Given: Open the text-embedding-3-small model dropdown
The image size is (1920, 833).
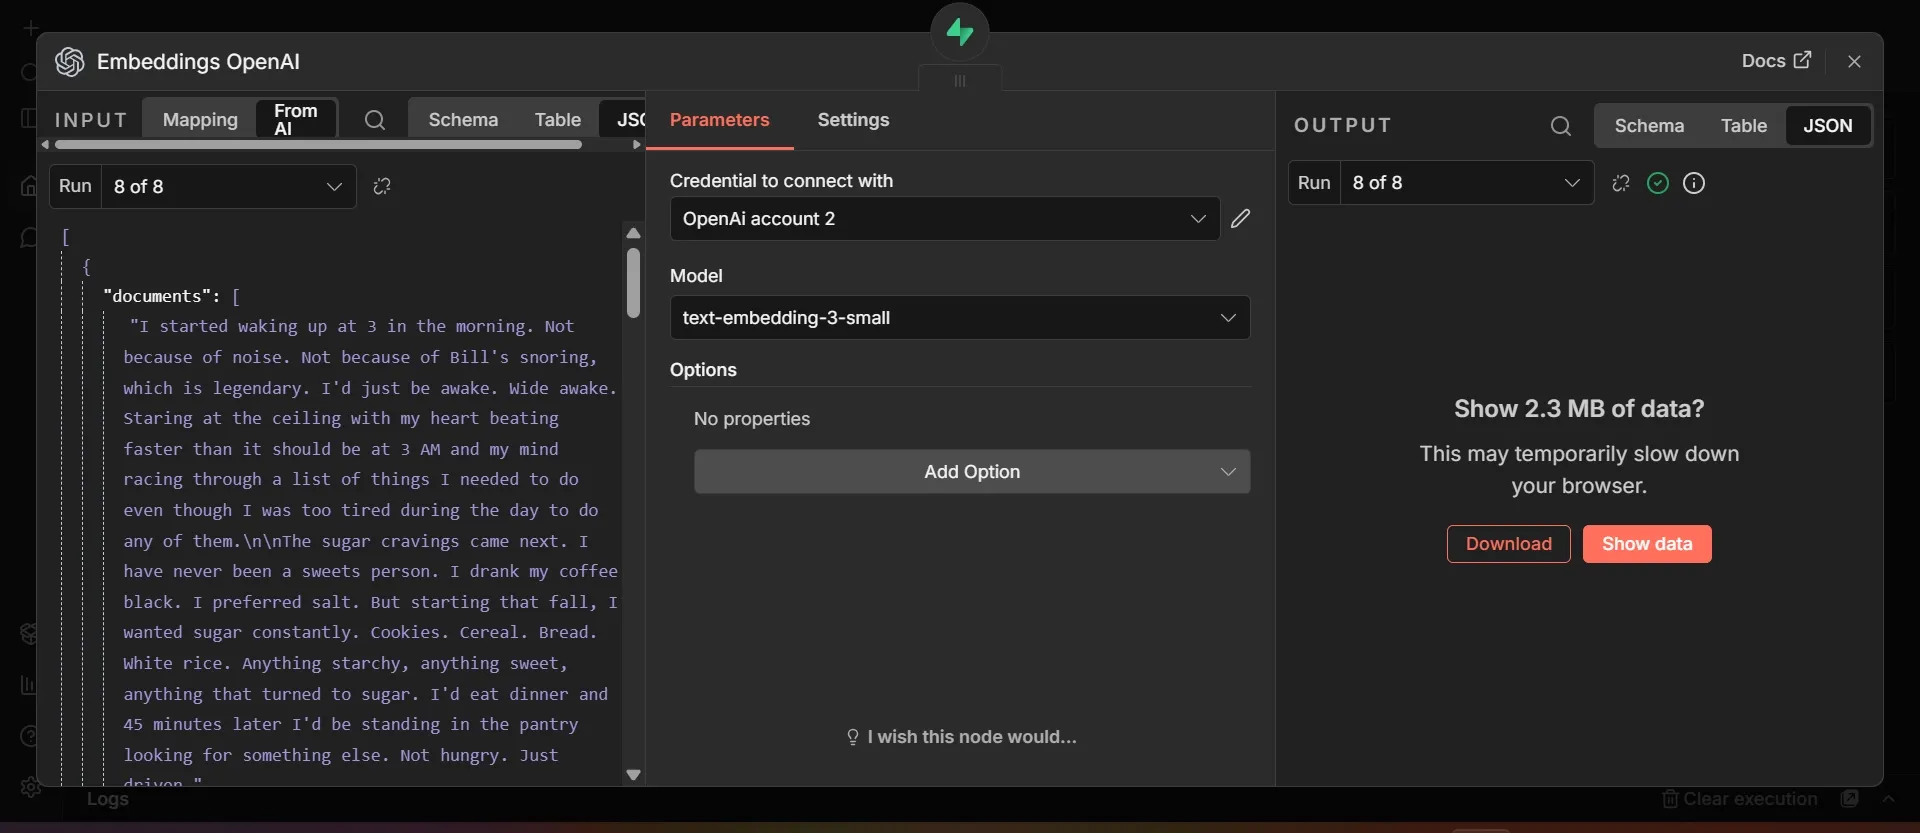Looking at the screenshot, I should point(960,317).
